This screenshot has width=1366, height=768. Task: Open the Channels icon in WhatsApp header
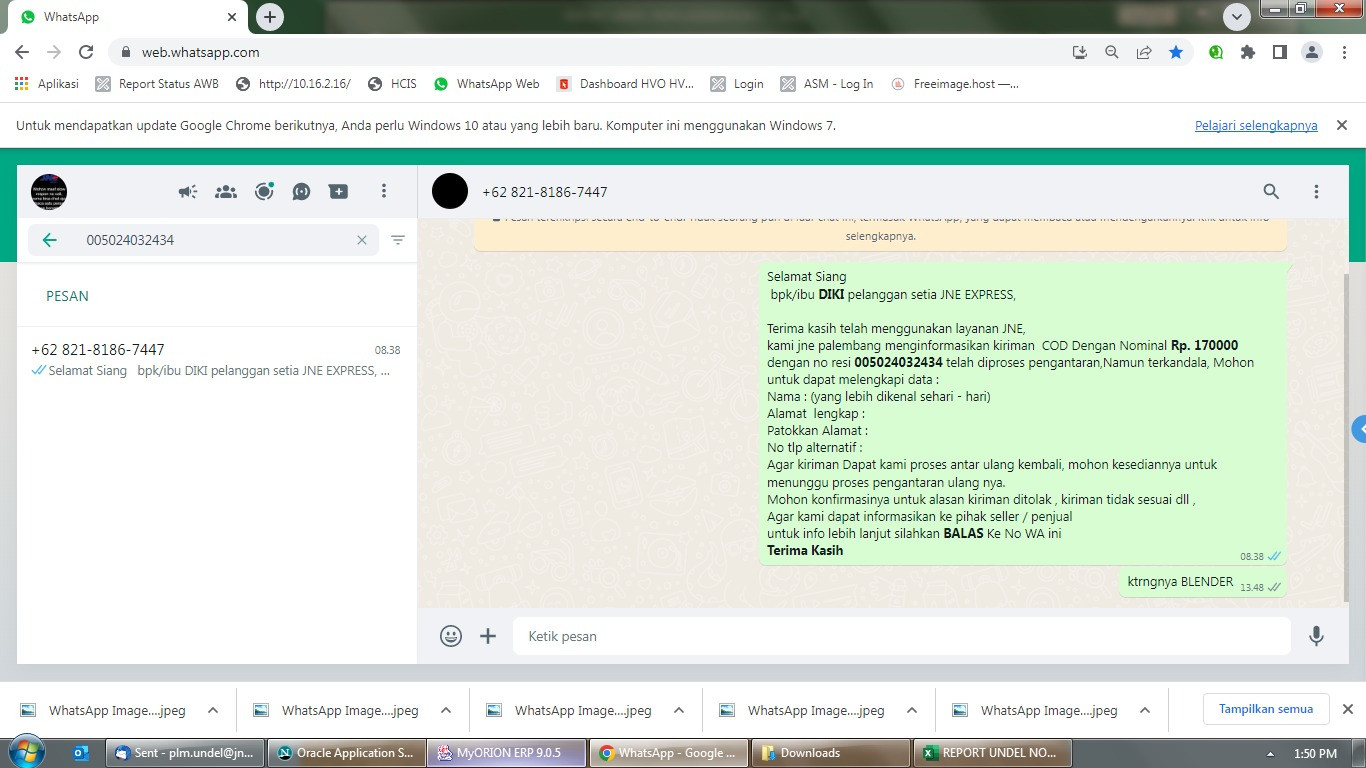click(x=301, y=191)
